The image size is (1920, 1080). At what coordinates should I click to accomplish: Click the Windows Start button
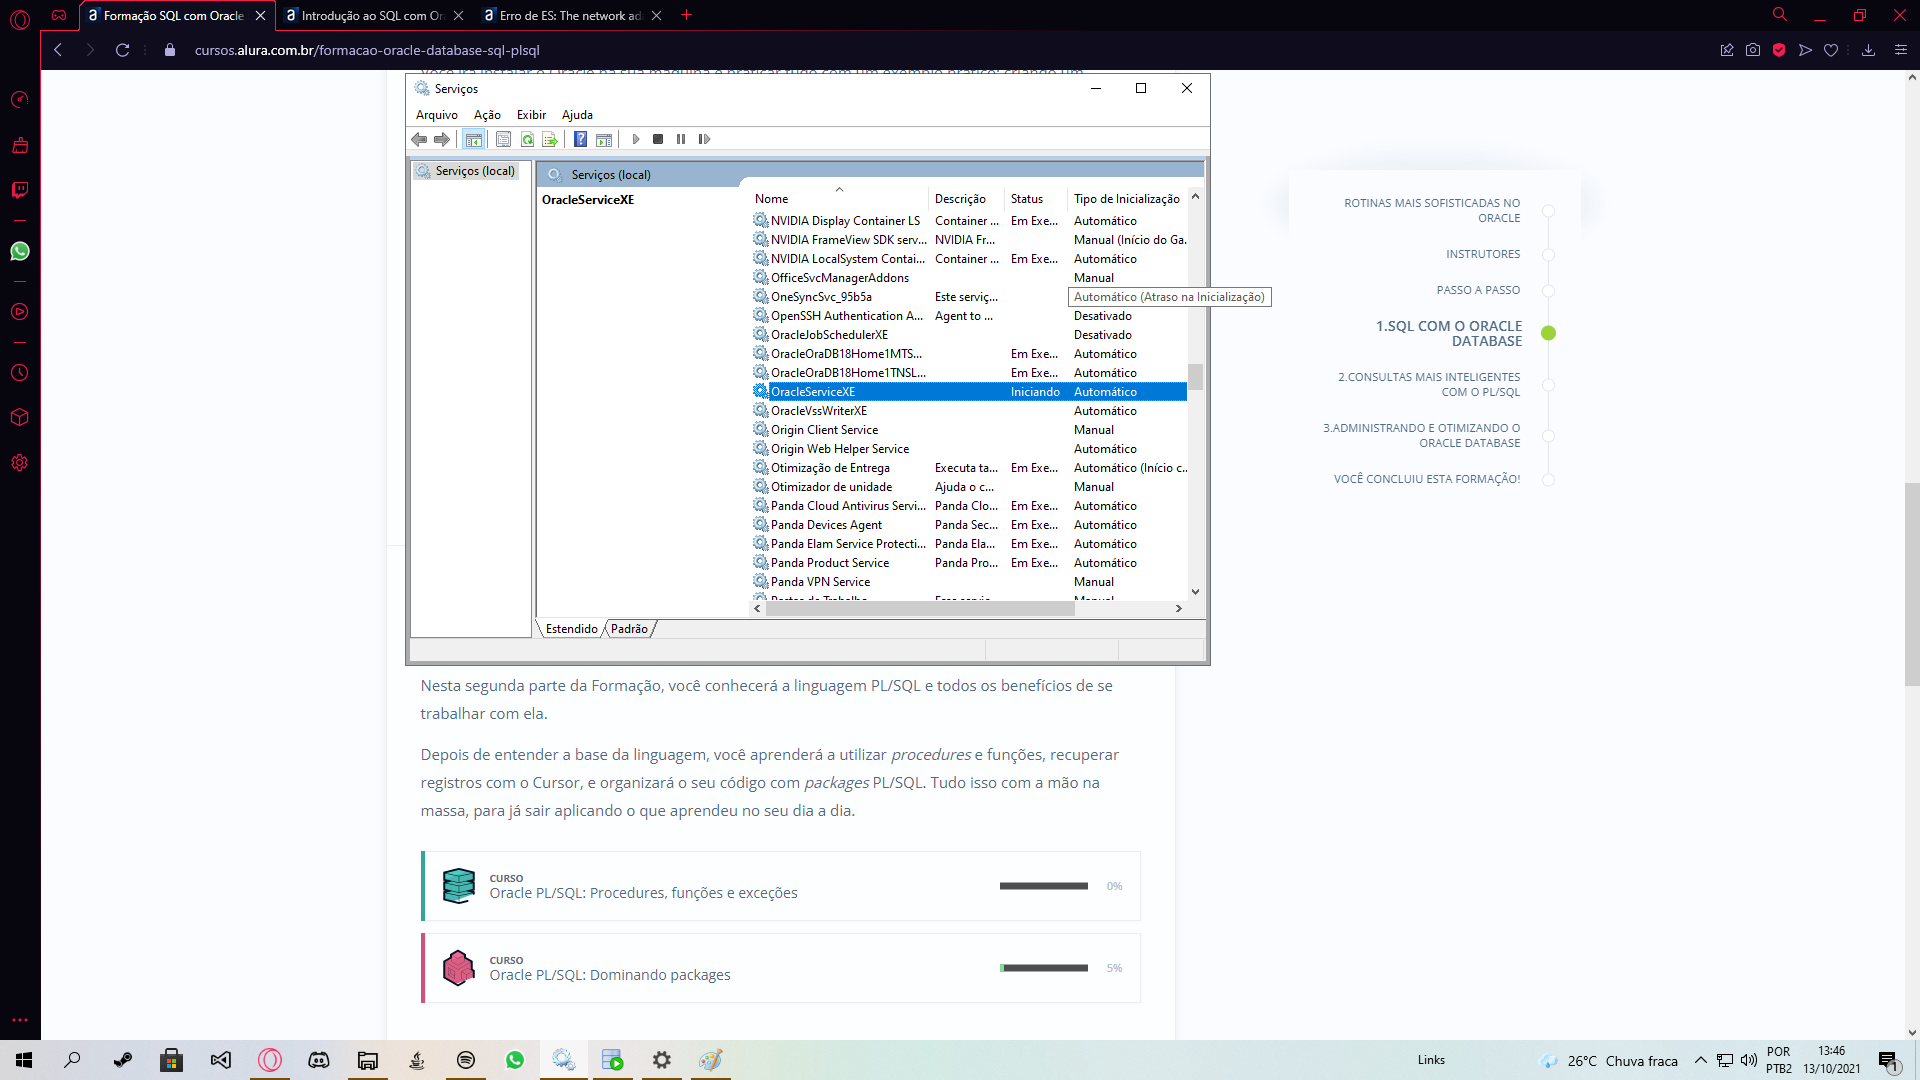24,1060
